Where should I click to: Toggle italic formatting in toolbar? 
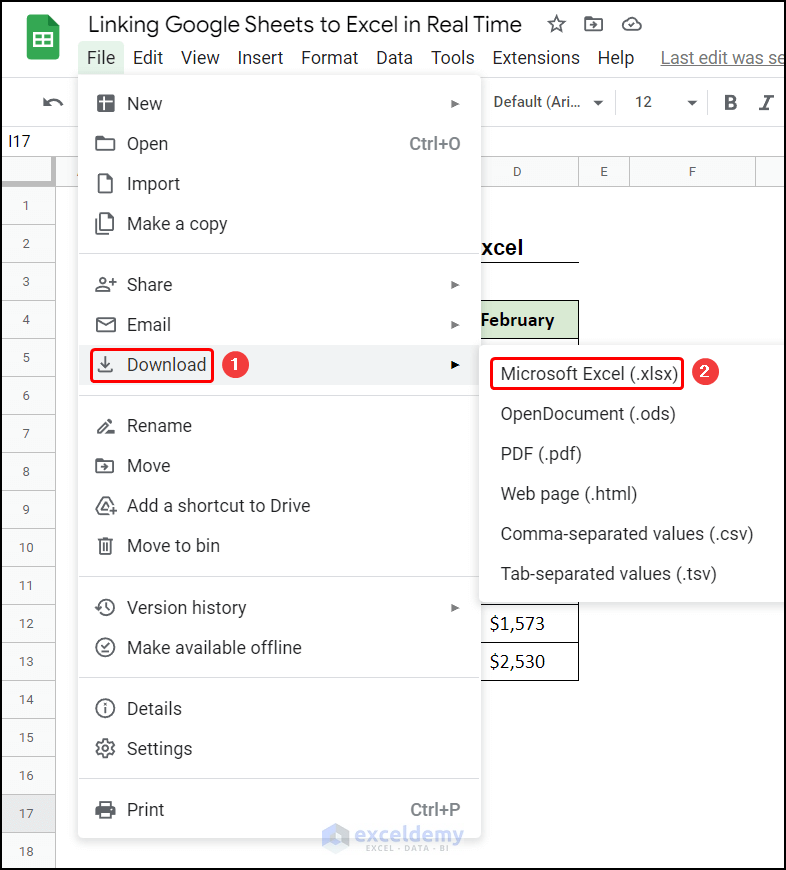tap(766, 102)
